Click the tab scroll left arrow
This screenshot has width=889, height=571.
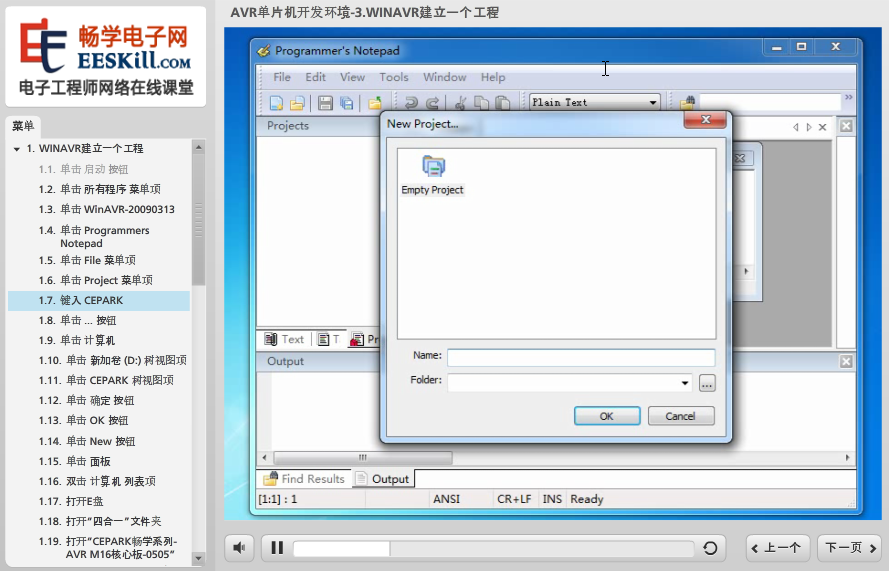point(795,127)
